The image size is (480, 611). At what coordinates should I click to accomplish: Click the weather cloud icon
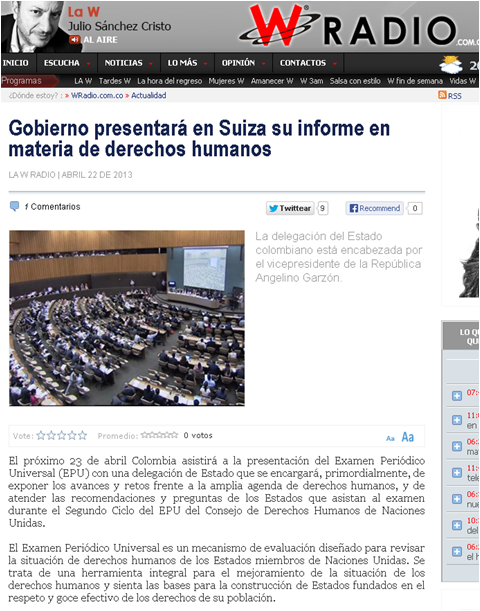(451, 65)
